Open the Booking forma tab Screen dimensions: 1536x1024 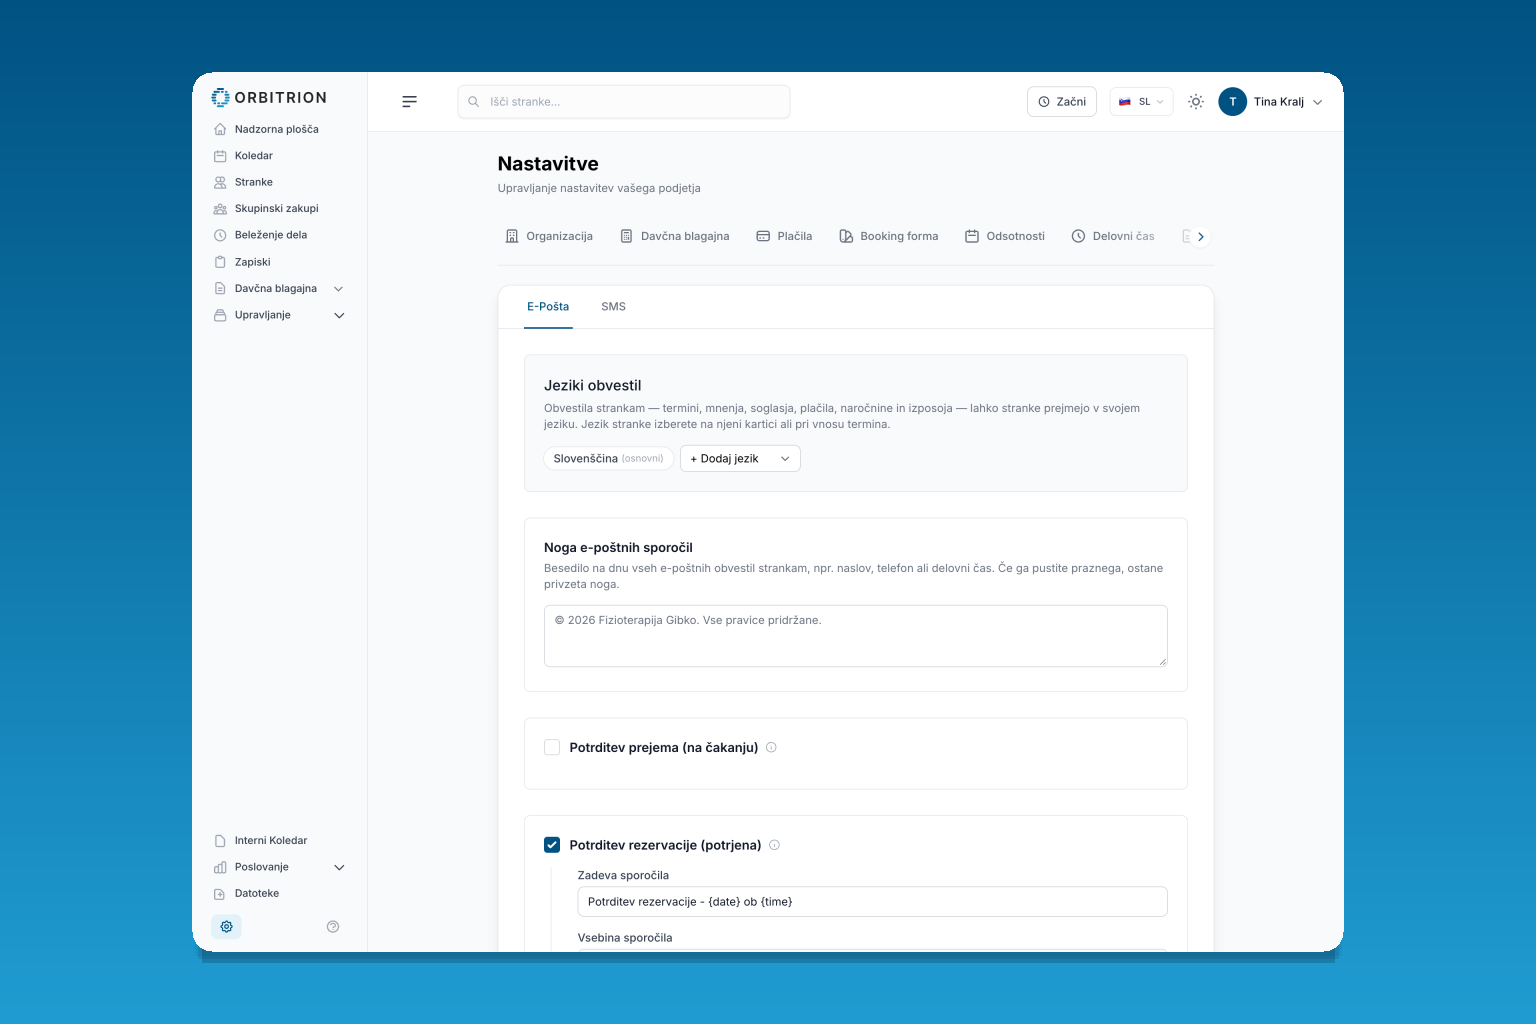tap(889, 236)
